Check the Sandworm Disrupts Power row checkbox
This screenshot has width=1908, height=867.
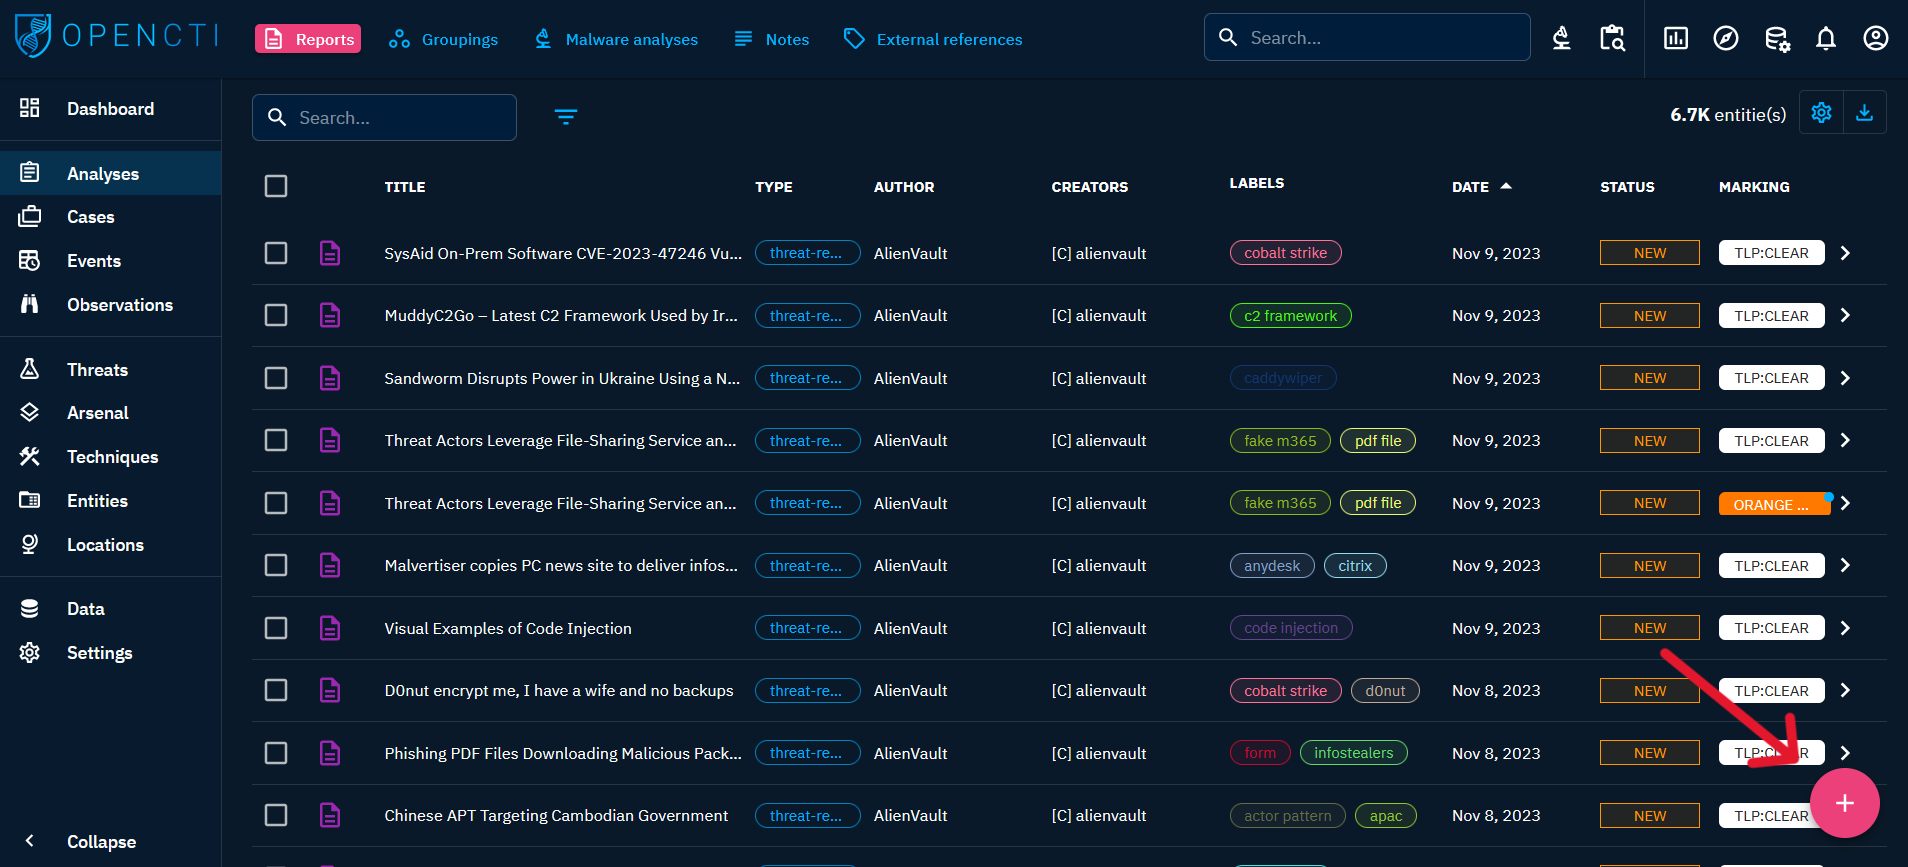coord(276,378)
